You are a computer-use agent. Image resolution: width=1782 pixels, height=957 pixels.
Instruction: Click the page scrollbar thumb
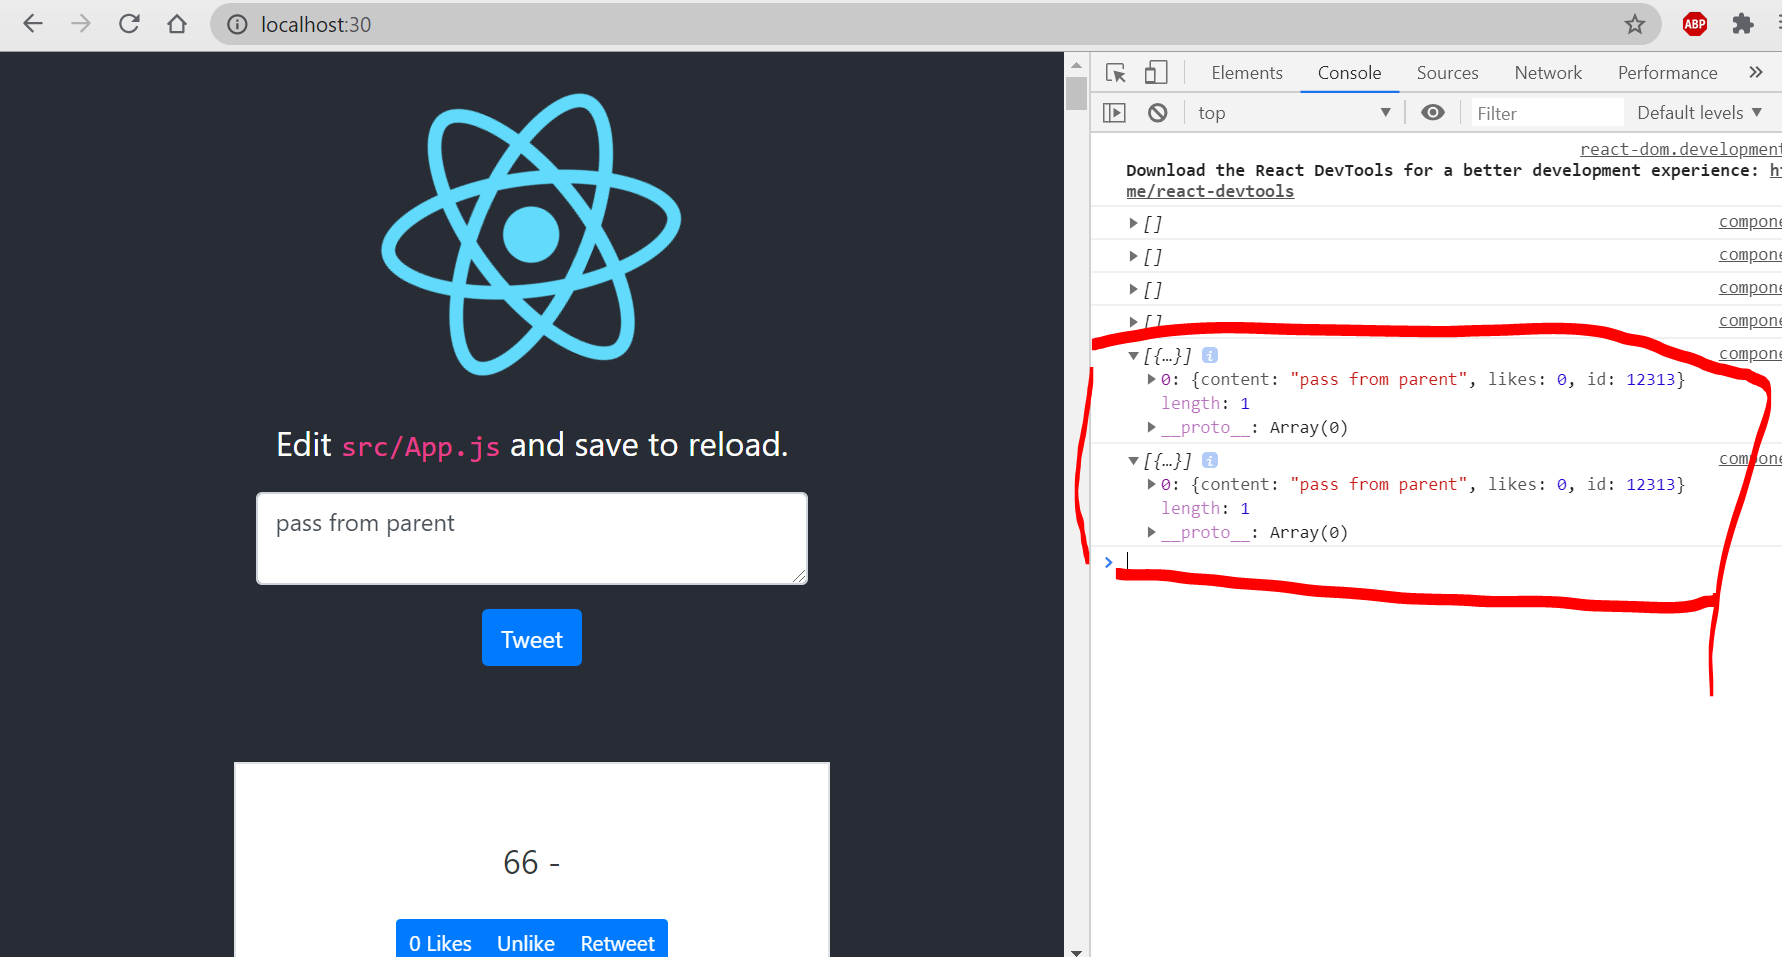[1076, 92]
